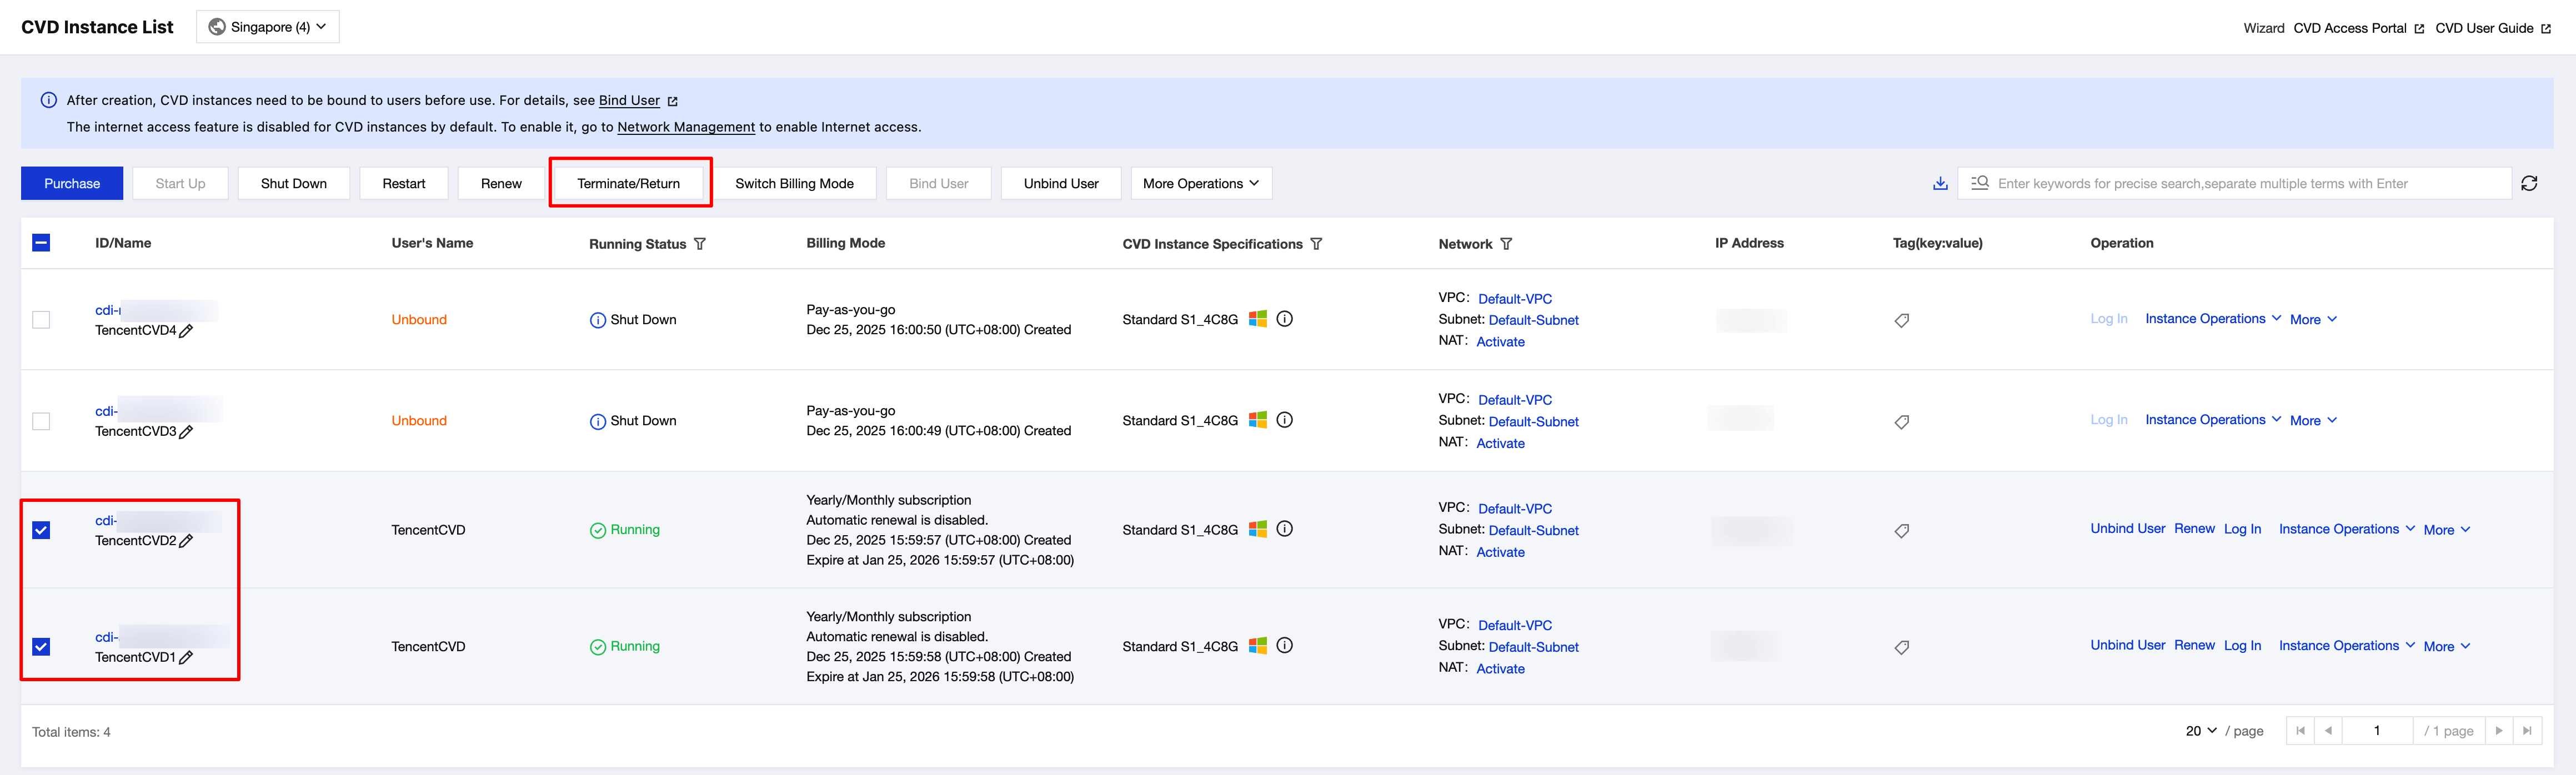Open the Network Management link
Screen dimensions: 2576x775
[686, 127]
